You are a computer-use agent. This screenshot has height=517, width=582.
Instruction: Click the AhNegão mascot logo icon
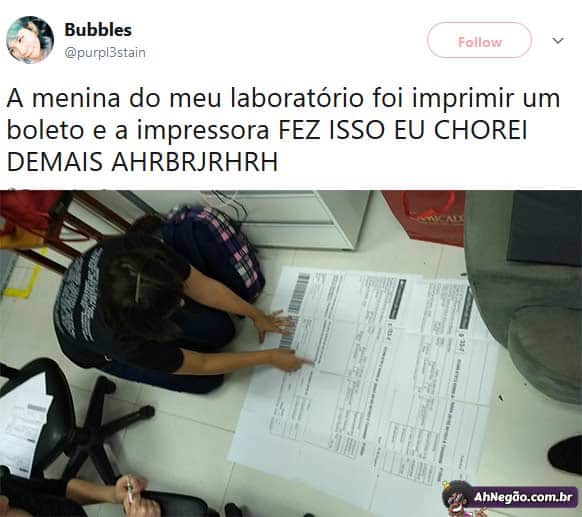[457, 498]
